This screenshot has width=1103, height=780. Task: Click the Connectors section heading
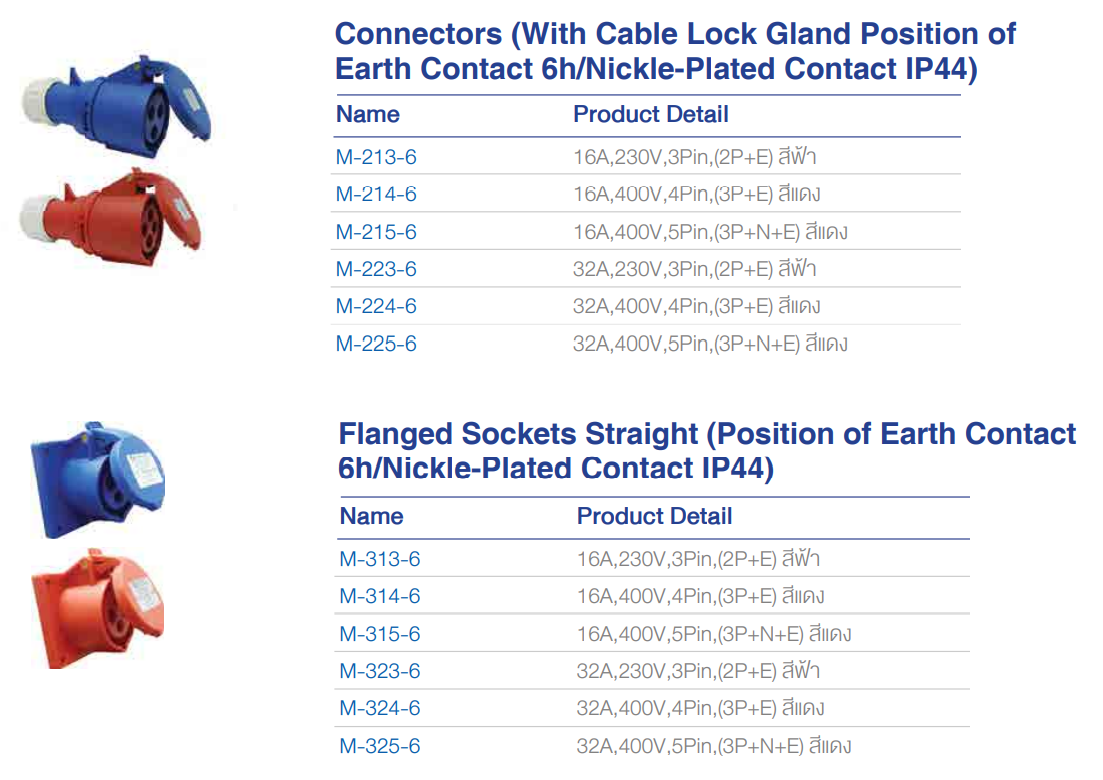(675, 51)
